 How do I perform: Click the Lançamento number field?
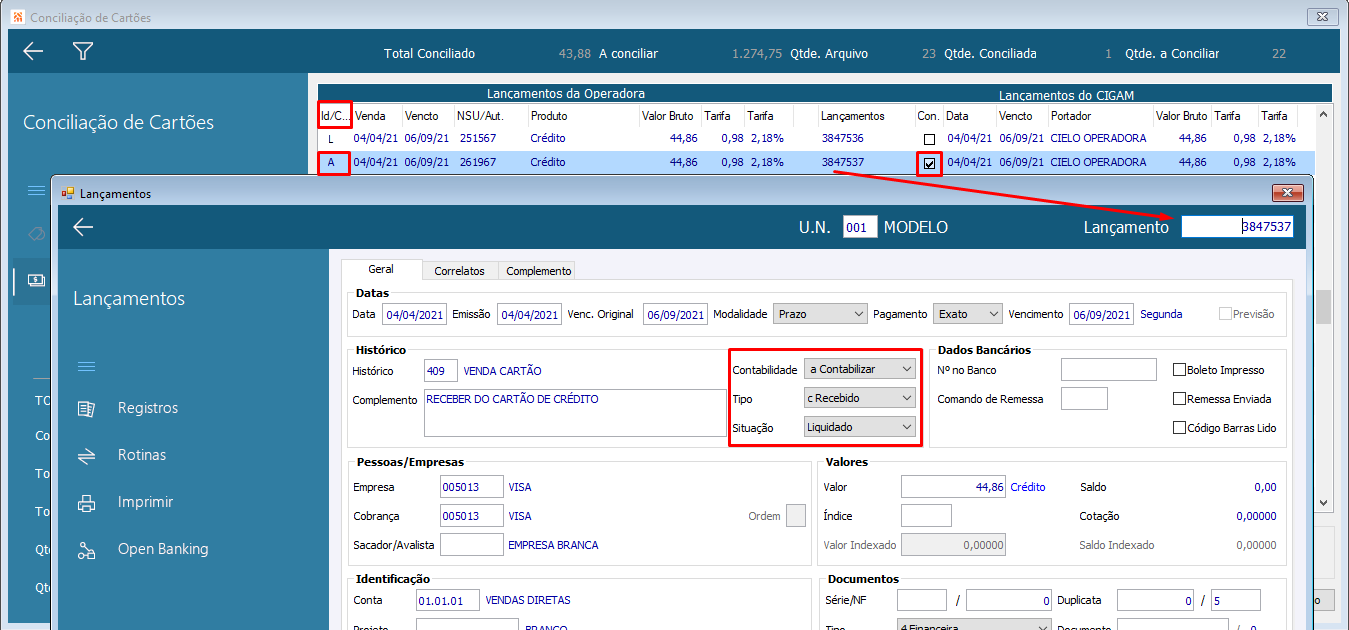point(1237,227)
